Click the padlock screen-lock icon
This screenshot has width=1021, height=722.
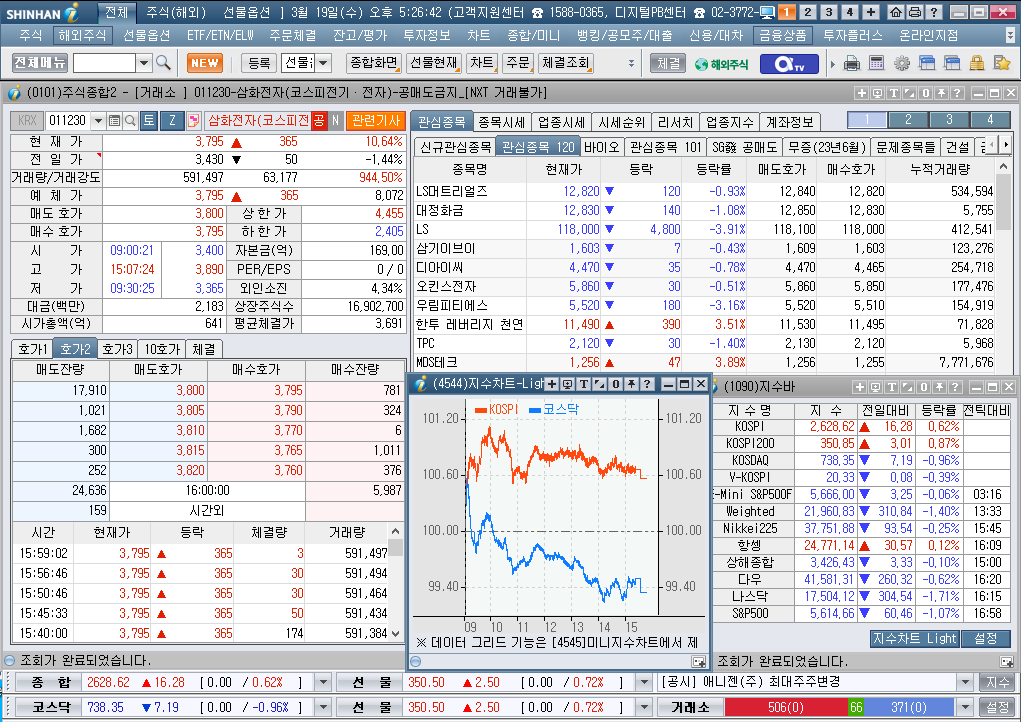pyautogui.click(x=977, y=63)
